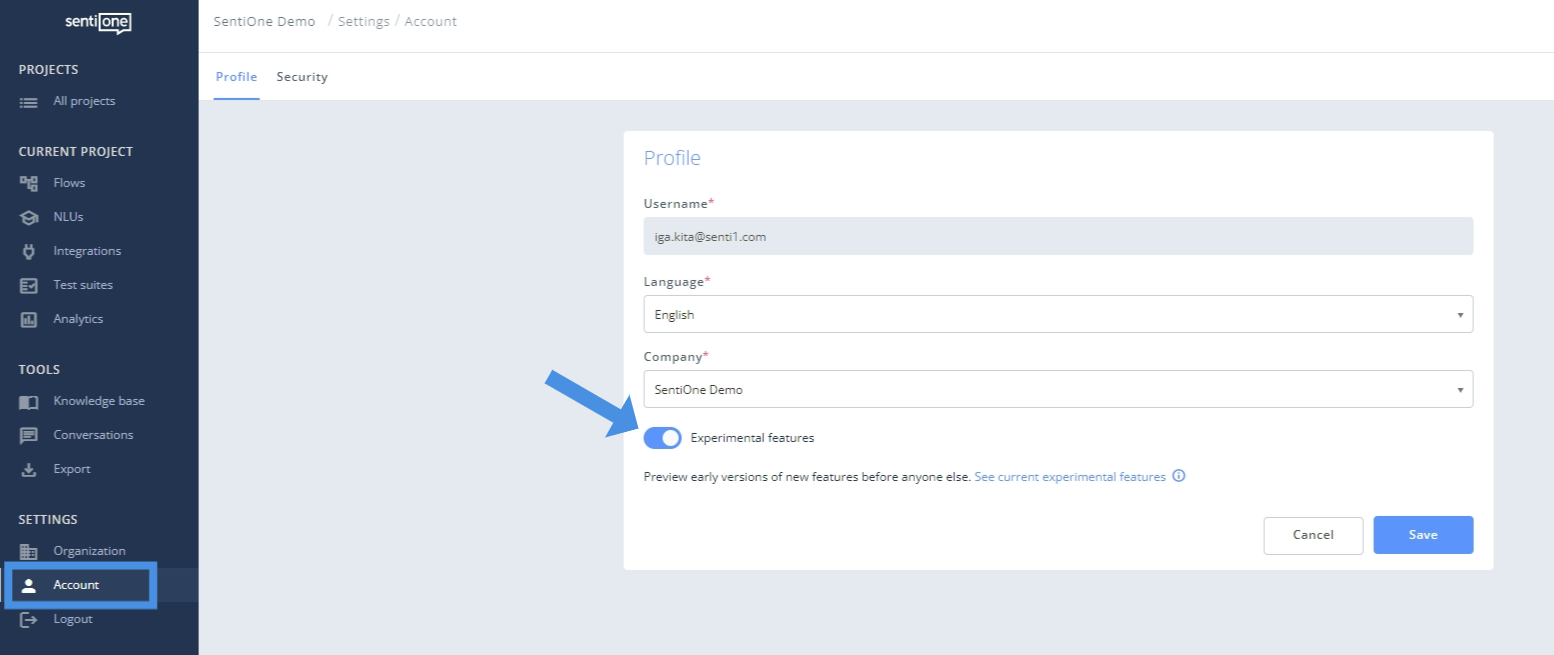The image size is (1554, 655).
Task: Switch to the Profile tab
Action: 237,77
